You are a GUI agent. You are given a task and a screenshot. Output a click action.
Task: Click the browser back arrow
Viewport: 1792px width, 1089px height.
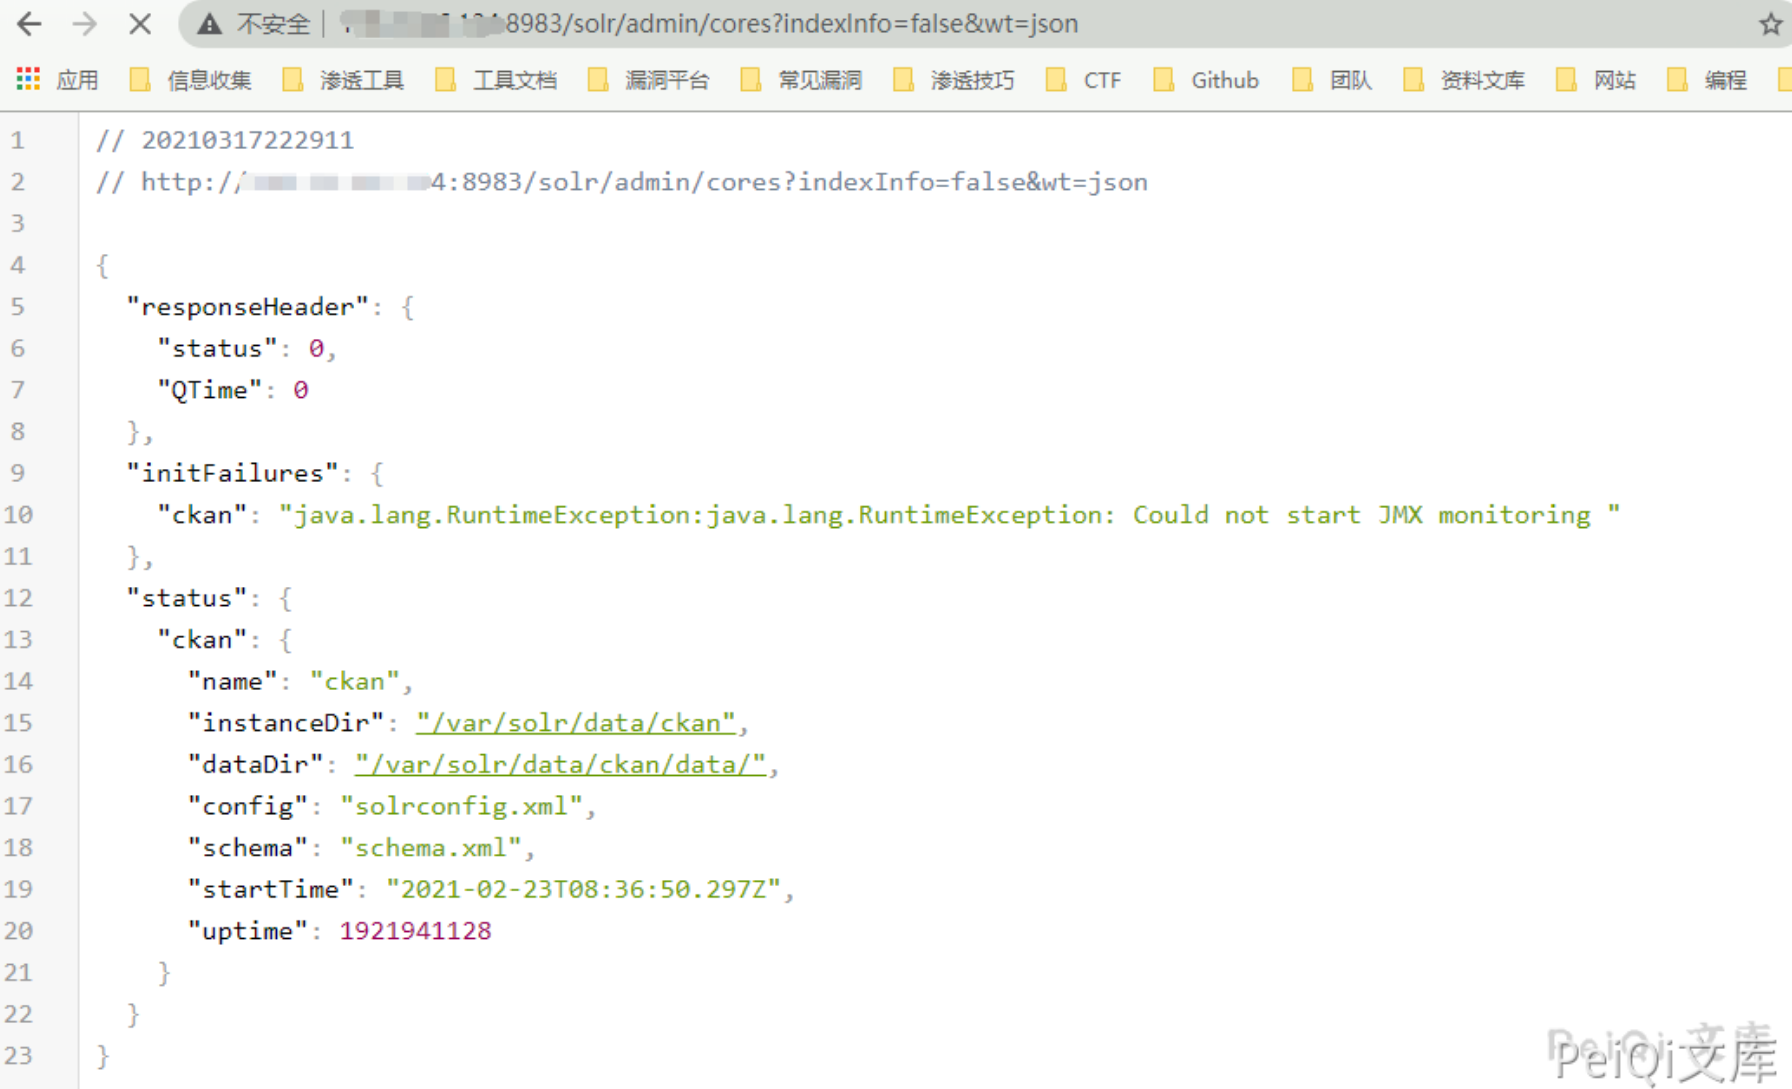click(29, 24)
